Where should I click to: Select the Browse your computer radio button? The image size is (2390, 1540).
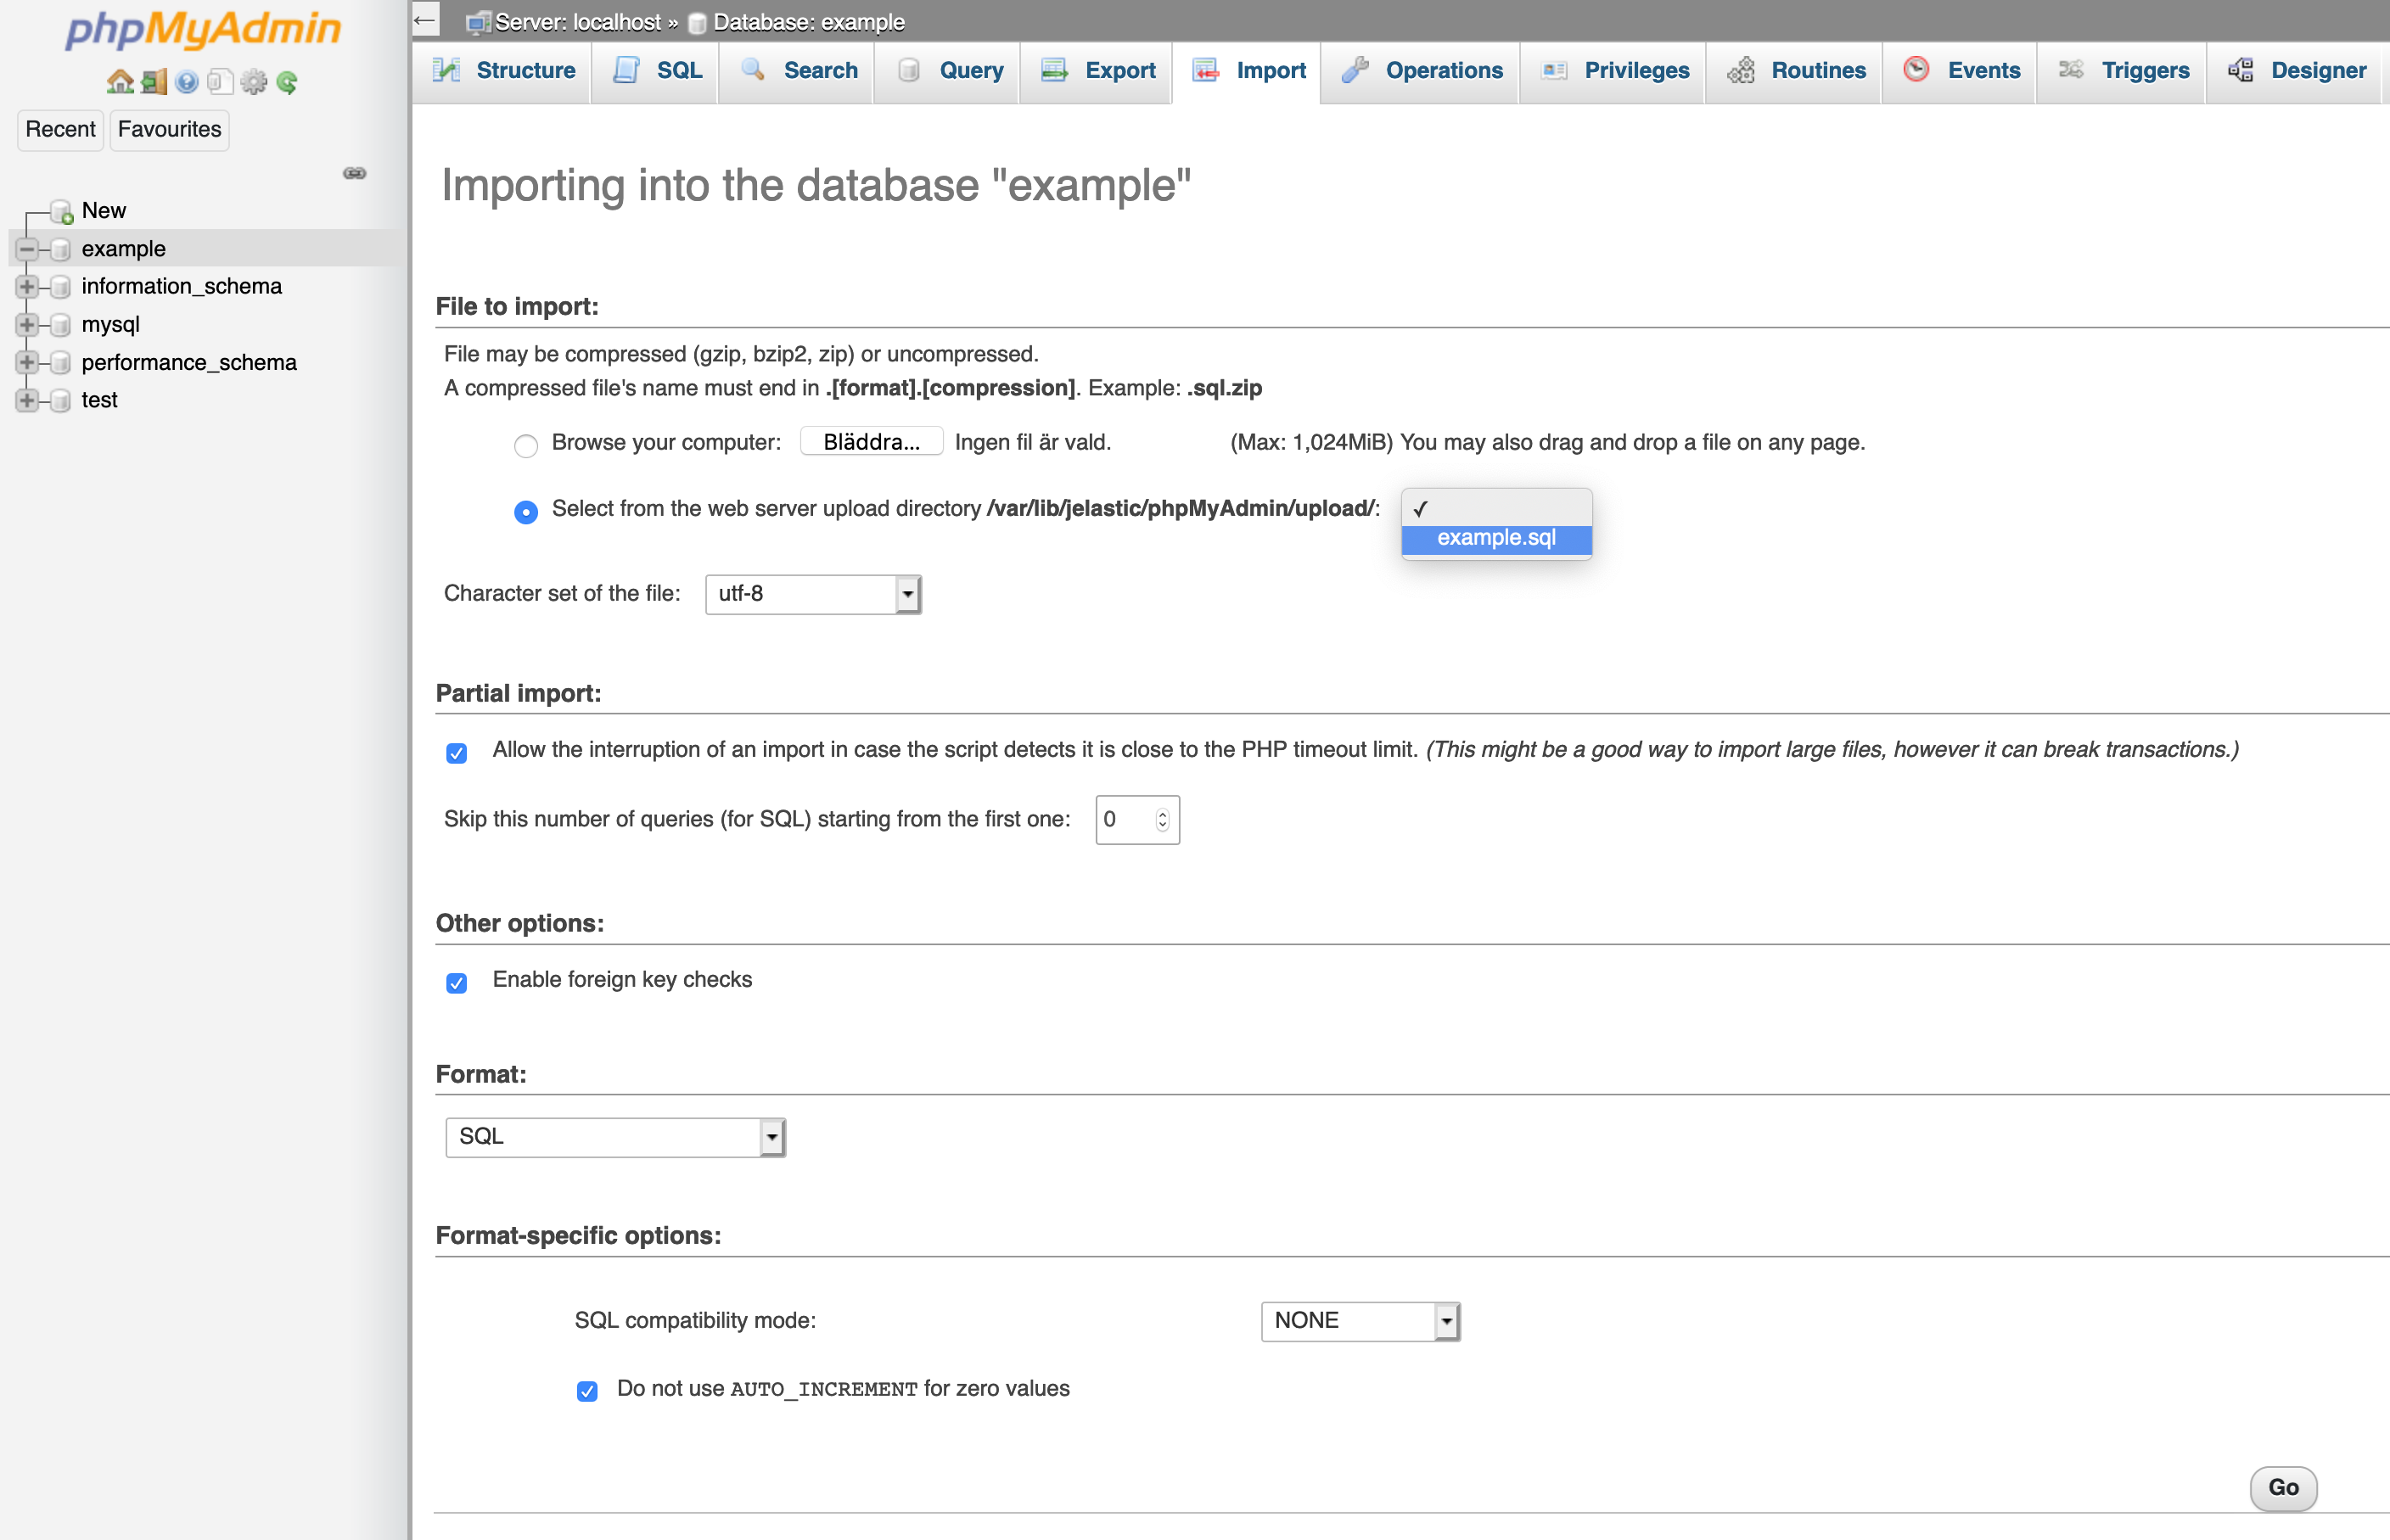click(x=525, y=446)
